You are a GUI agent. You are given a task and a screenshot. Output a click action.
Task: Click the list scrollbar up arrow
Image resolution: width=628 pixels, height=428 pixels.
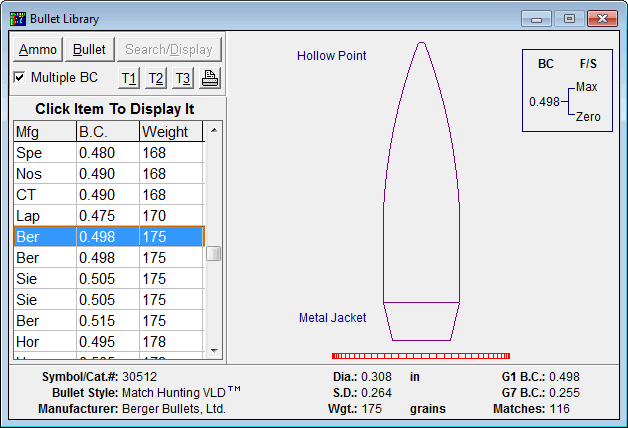coord(214,130)
